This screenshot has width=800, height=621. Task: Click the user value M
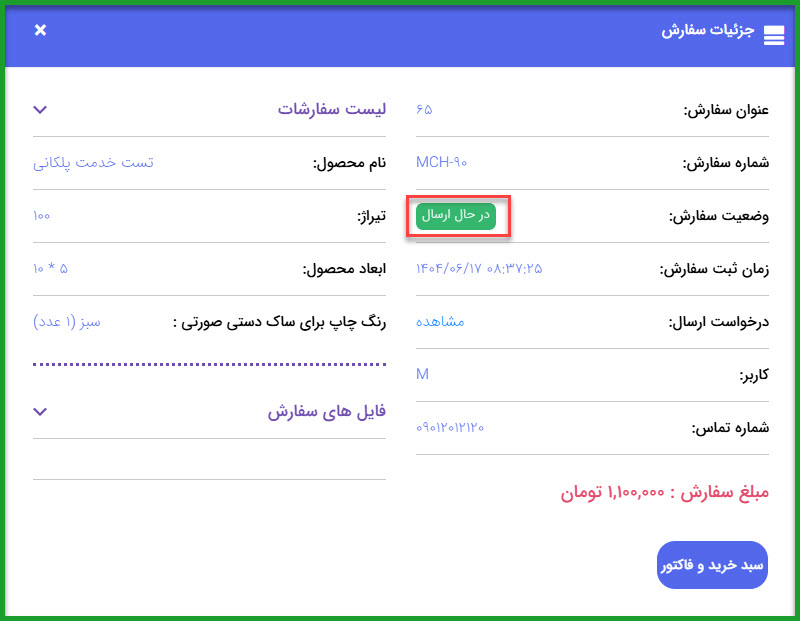point(422,374)
